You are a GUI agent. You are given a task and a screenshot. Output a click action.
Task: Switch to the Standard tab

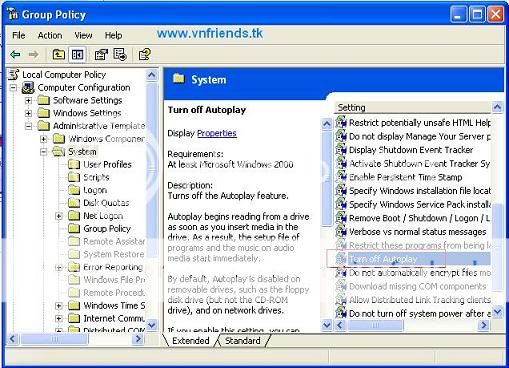(243, 341)
